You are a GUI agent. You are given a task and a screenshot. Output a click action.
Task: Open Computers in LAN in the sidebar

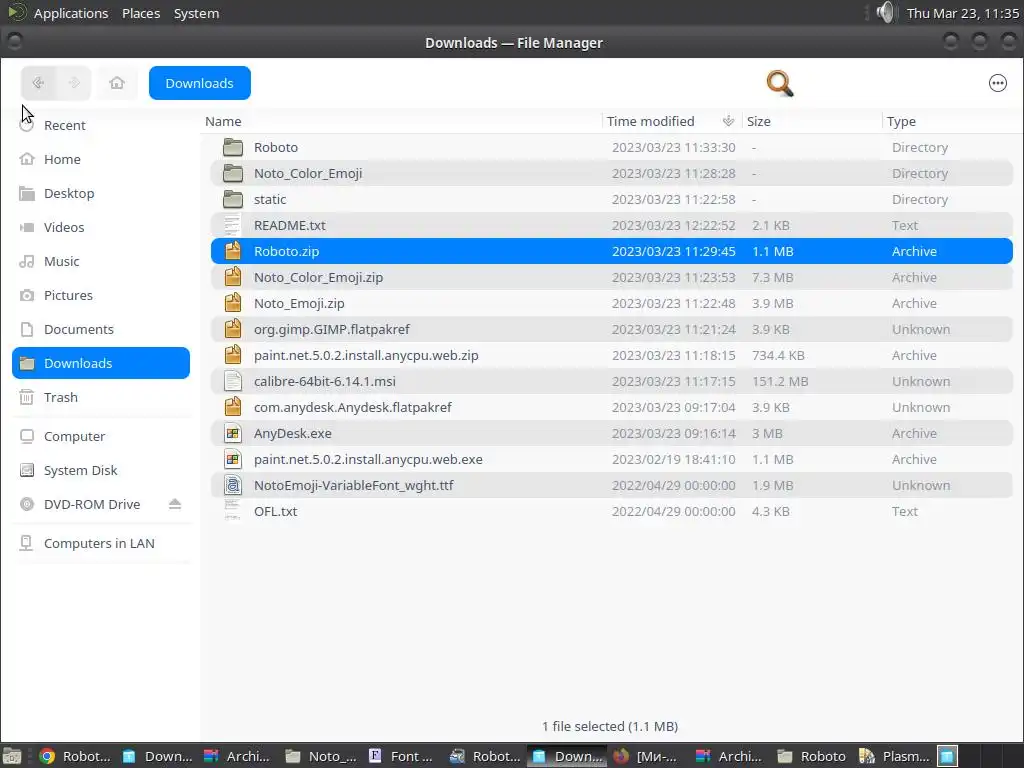(x=101, y=543)
